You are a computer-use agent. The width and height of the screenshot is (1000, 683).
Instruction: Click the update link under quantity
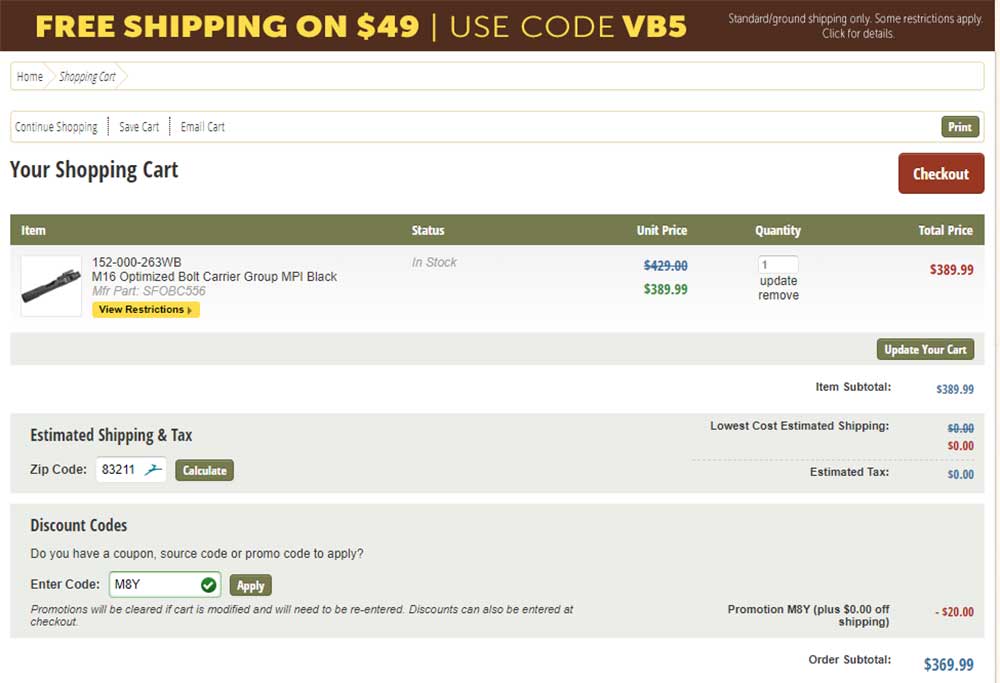coord(778,281)
